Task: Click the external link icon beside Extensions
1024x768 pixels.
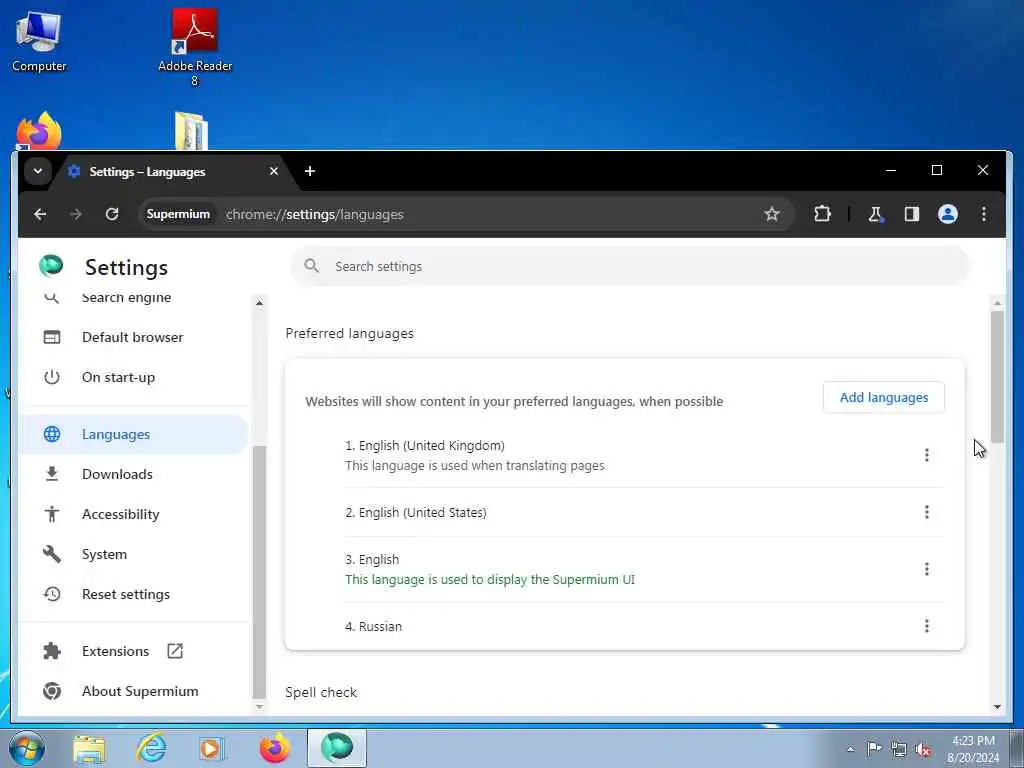Action: pyautogui.click(x=175, y=651)
